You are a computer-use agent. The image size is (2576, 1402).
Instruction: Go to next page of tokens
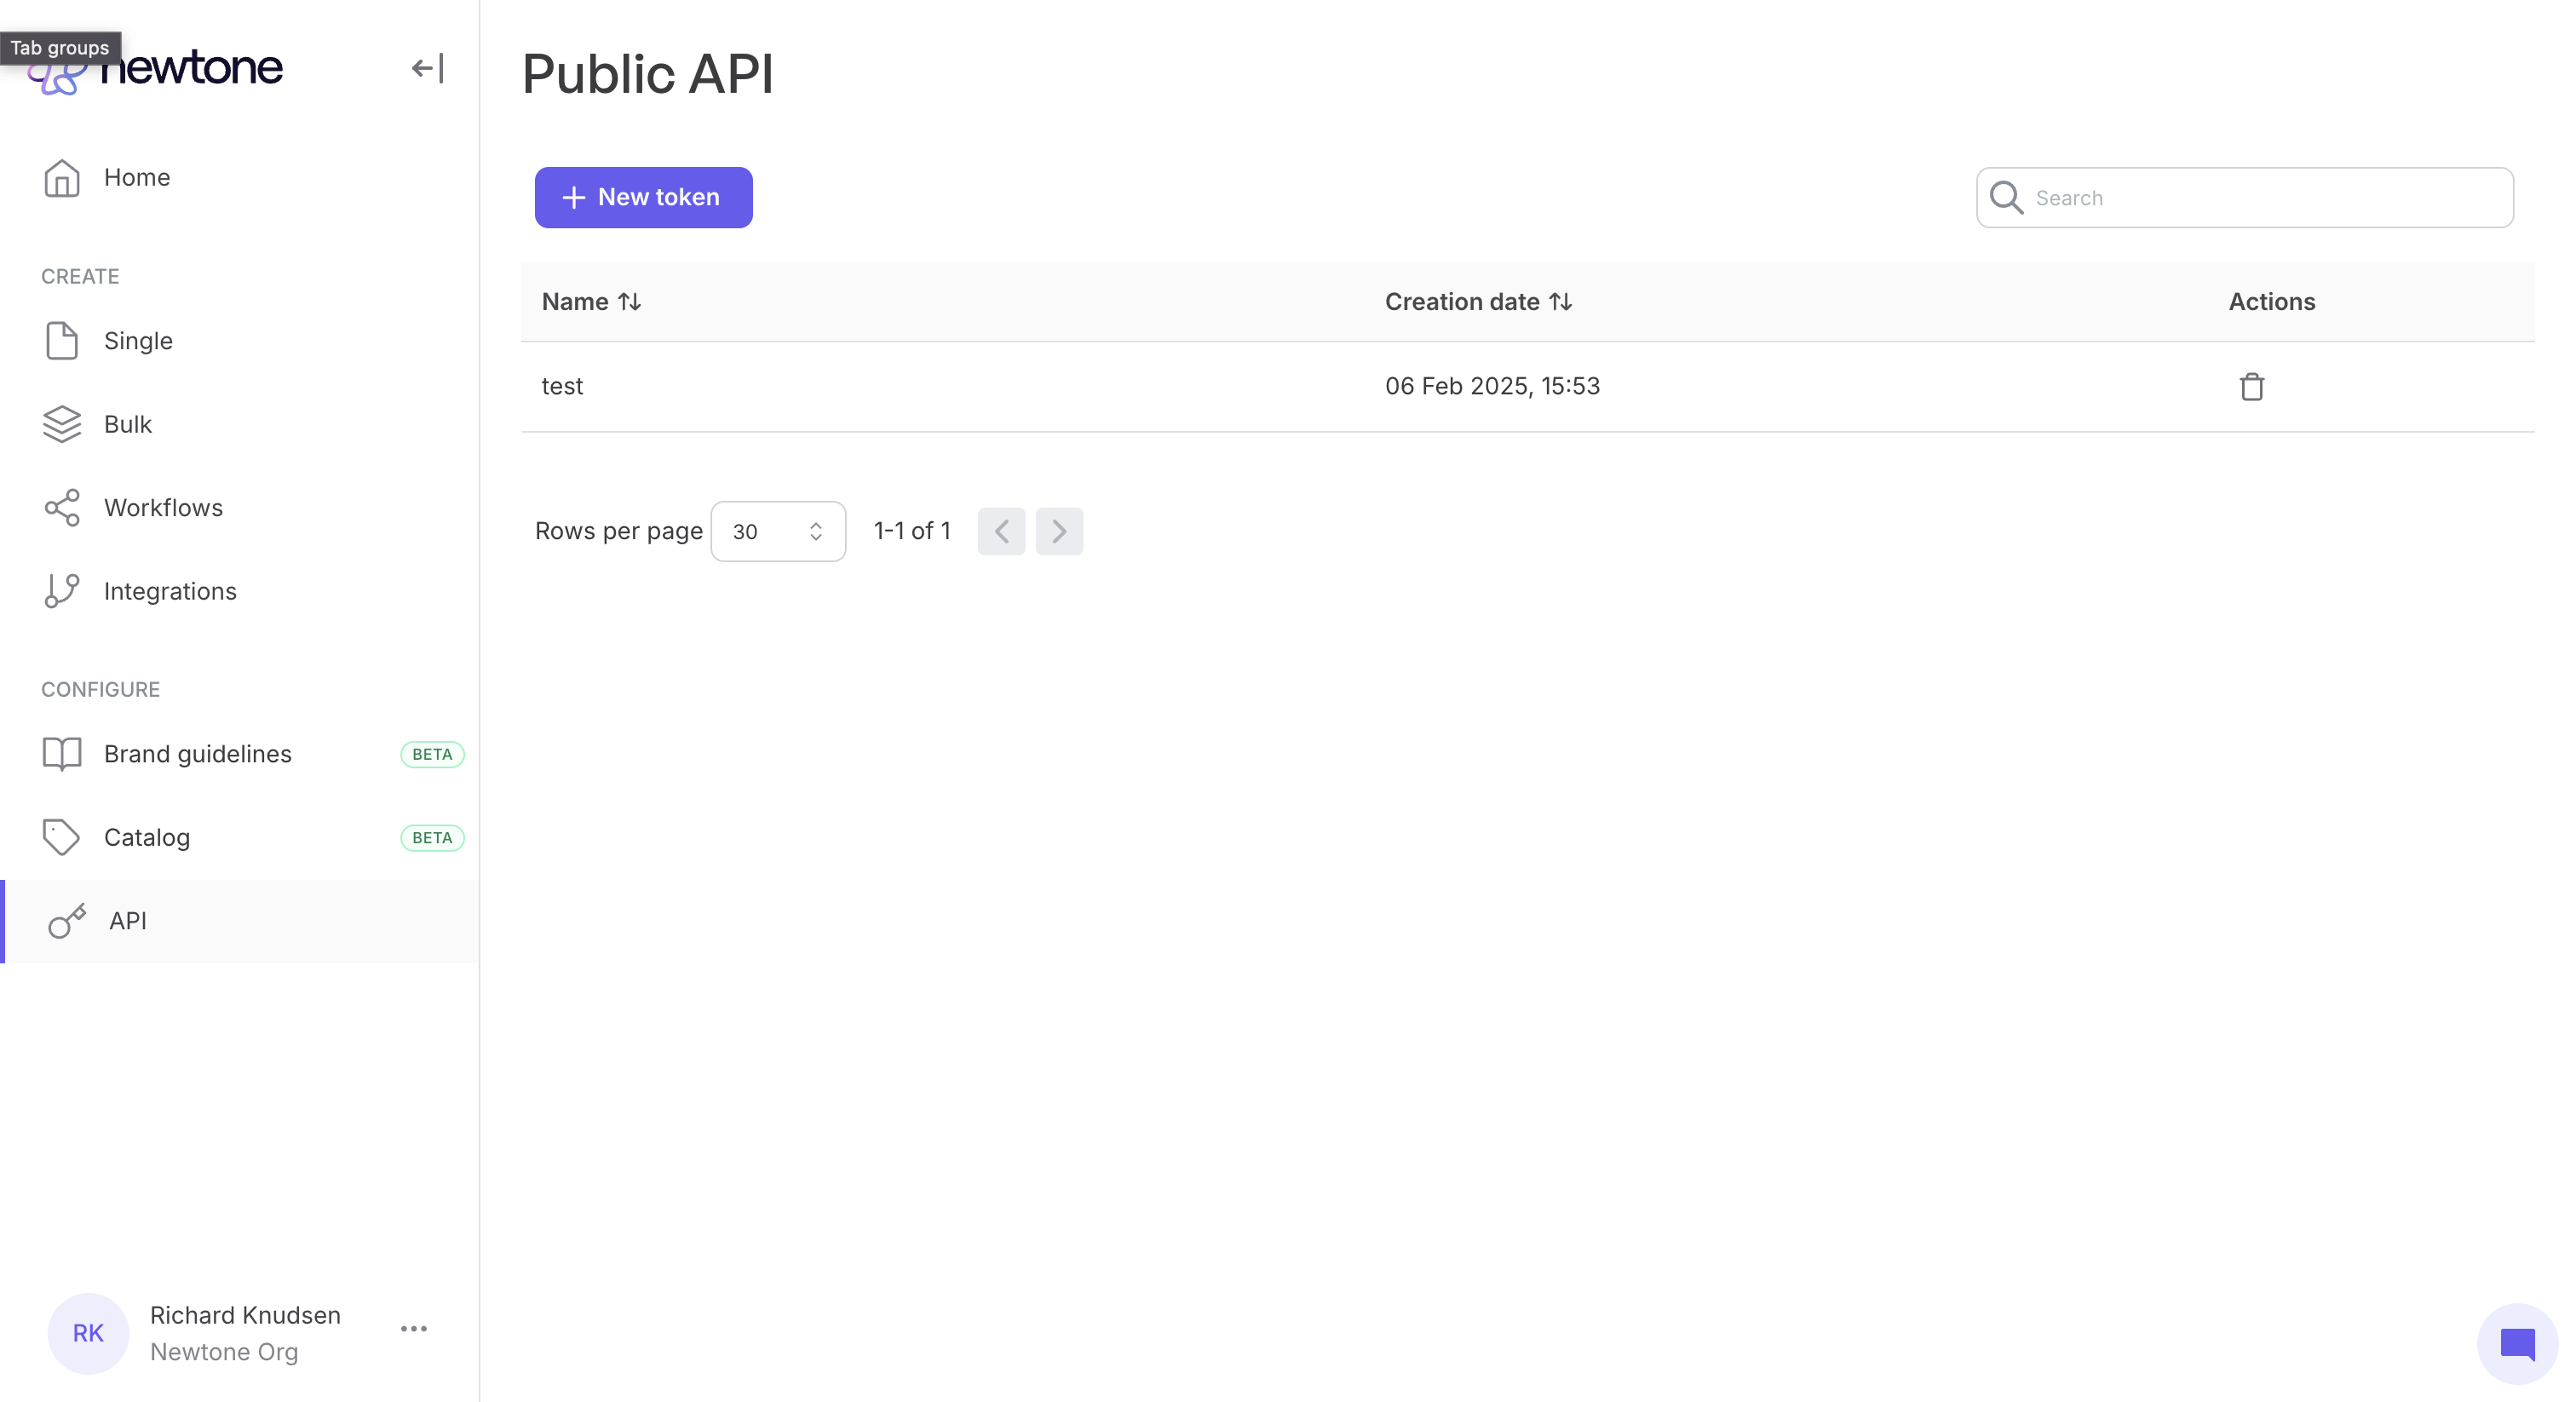pos(1059,531)
